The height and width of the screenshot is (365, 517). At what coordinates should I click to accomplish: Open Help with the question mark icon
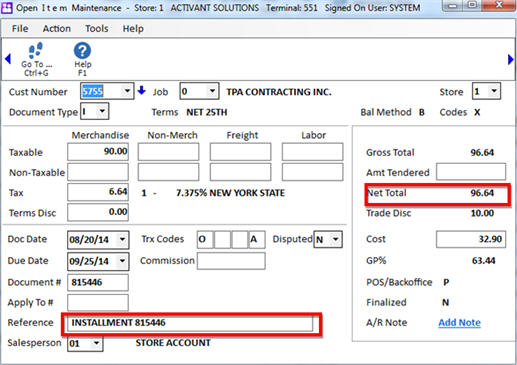coord(82,51)
